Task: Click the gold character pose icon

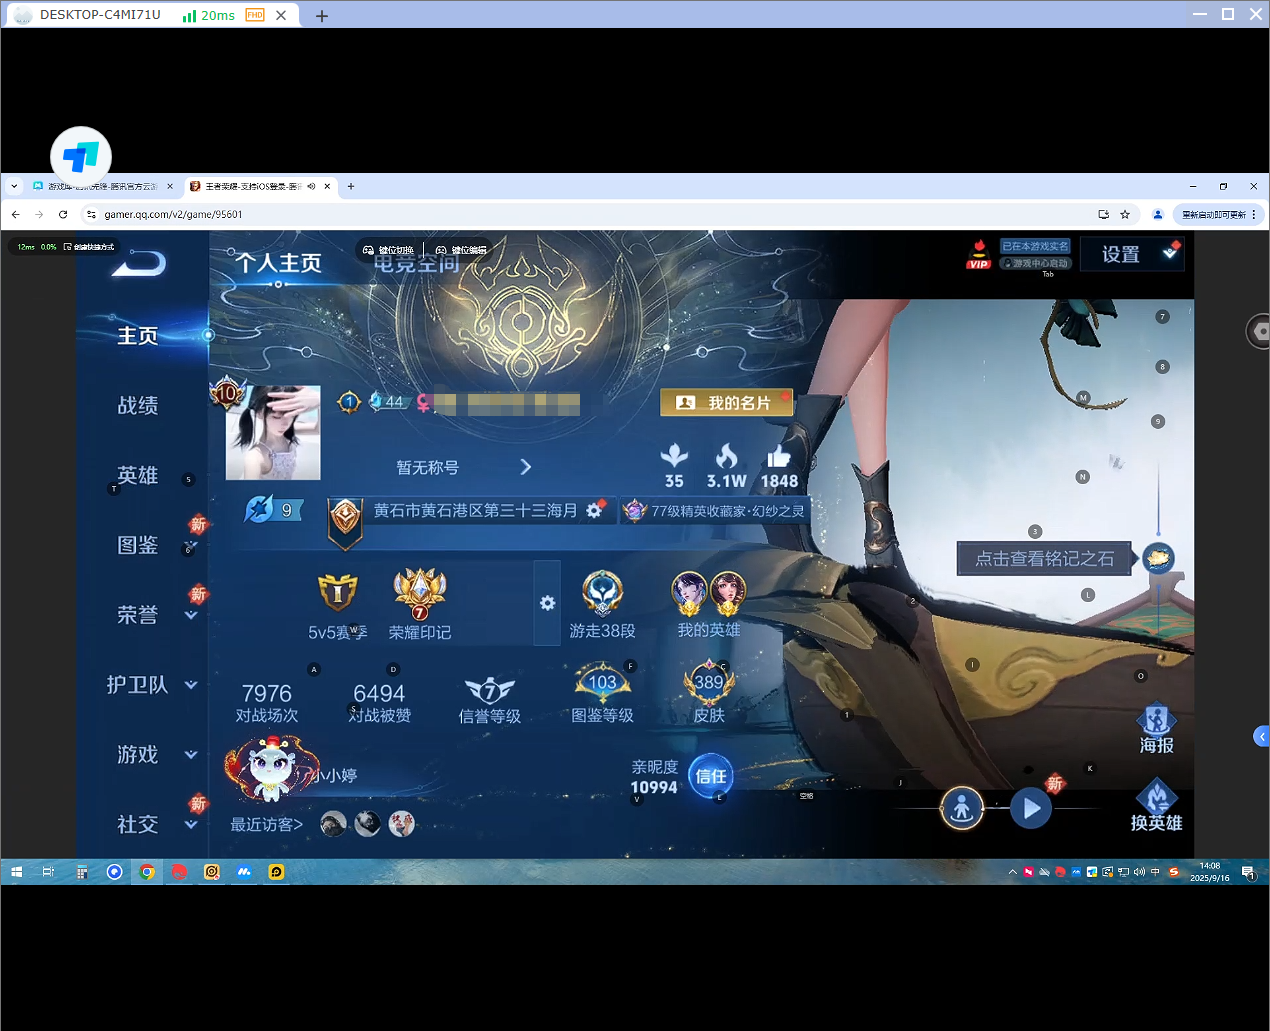Action: (x=962, y=808)
